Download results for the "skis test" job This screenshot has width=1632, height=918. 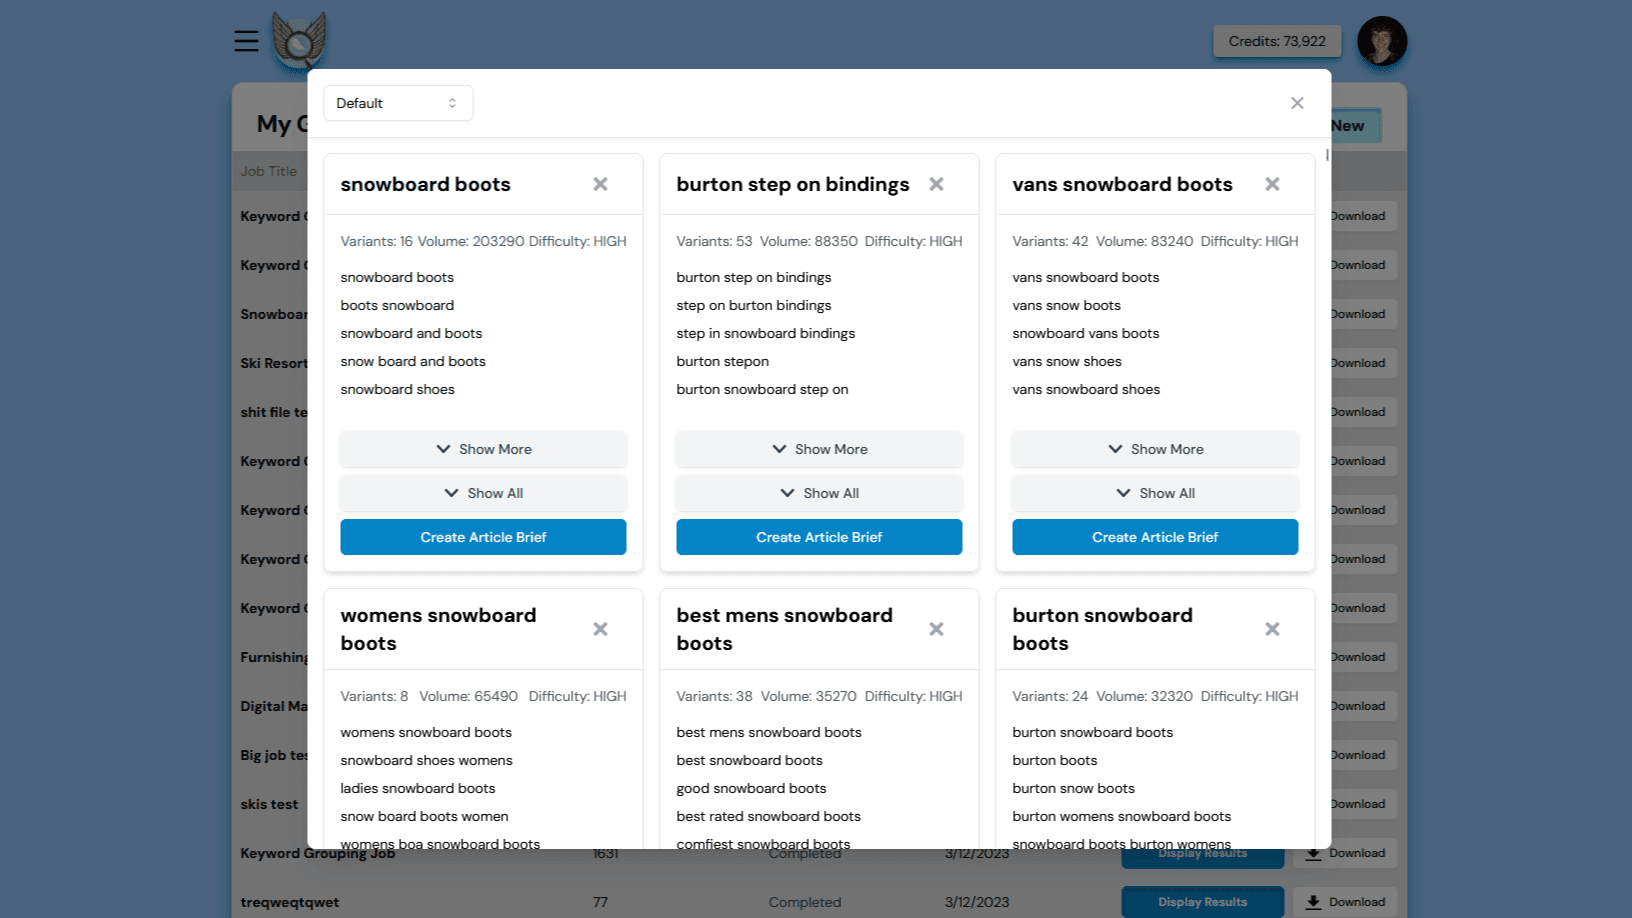tap(1346, 803)
